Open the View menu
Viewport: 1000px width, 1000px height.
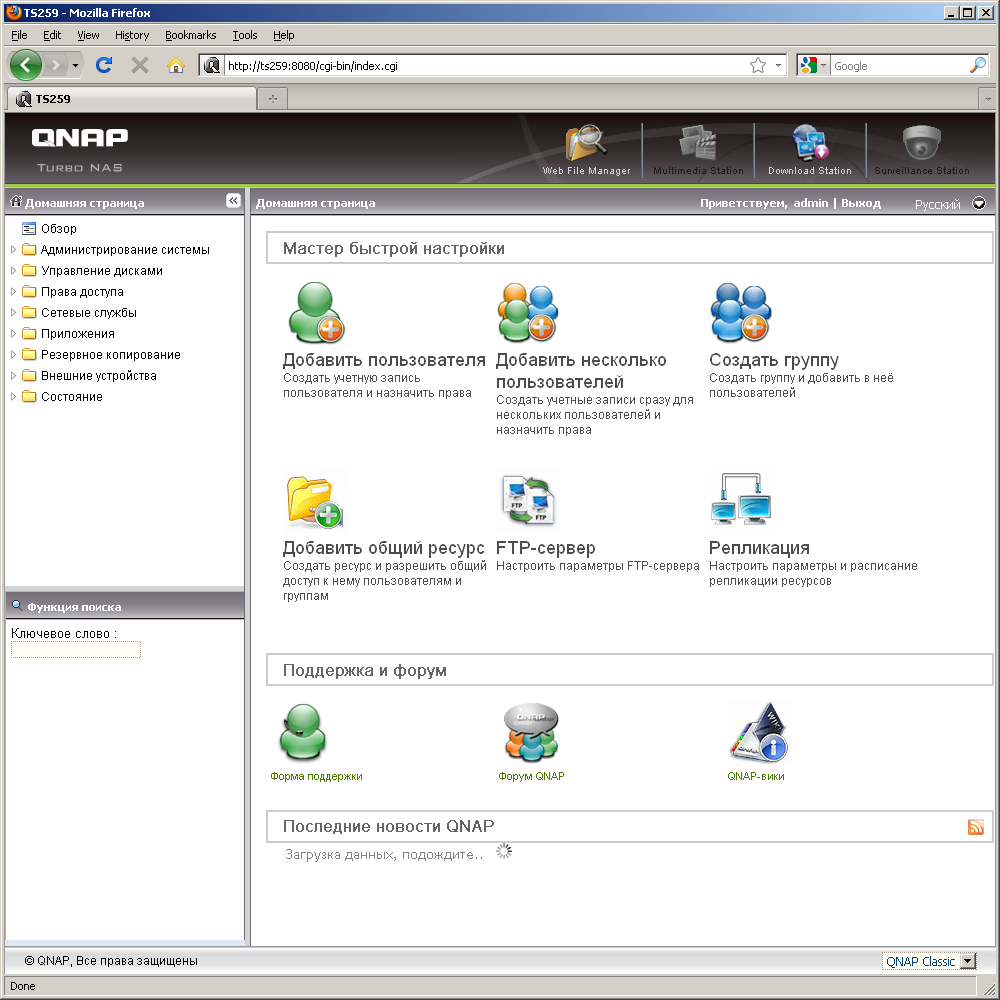(x=88, y=35)
